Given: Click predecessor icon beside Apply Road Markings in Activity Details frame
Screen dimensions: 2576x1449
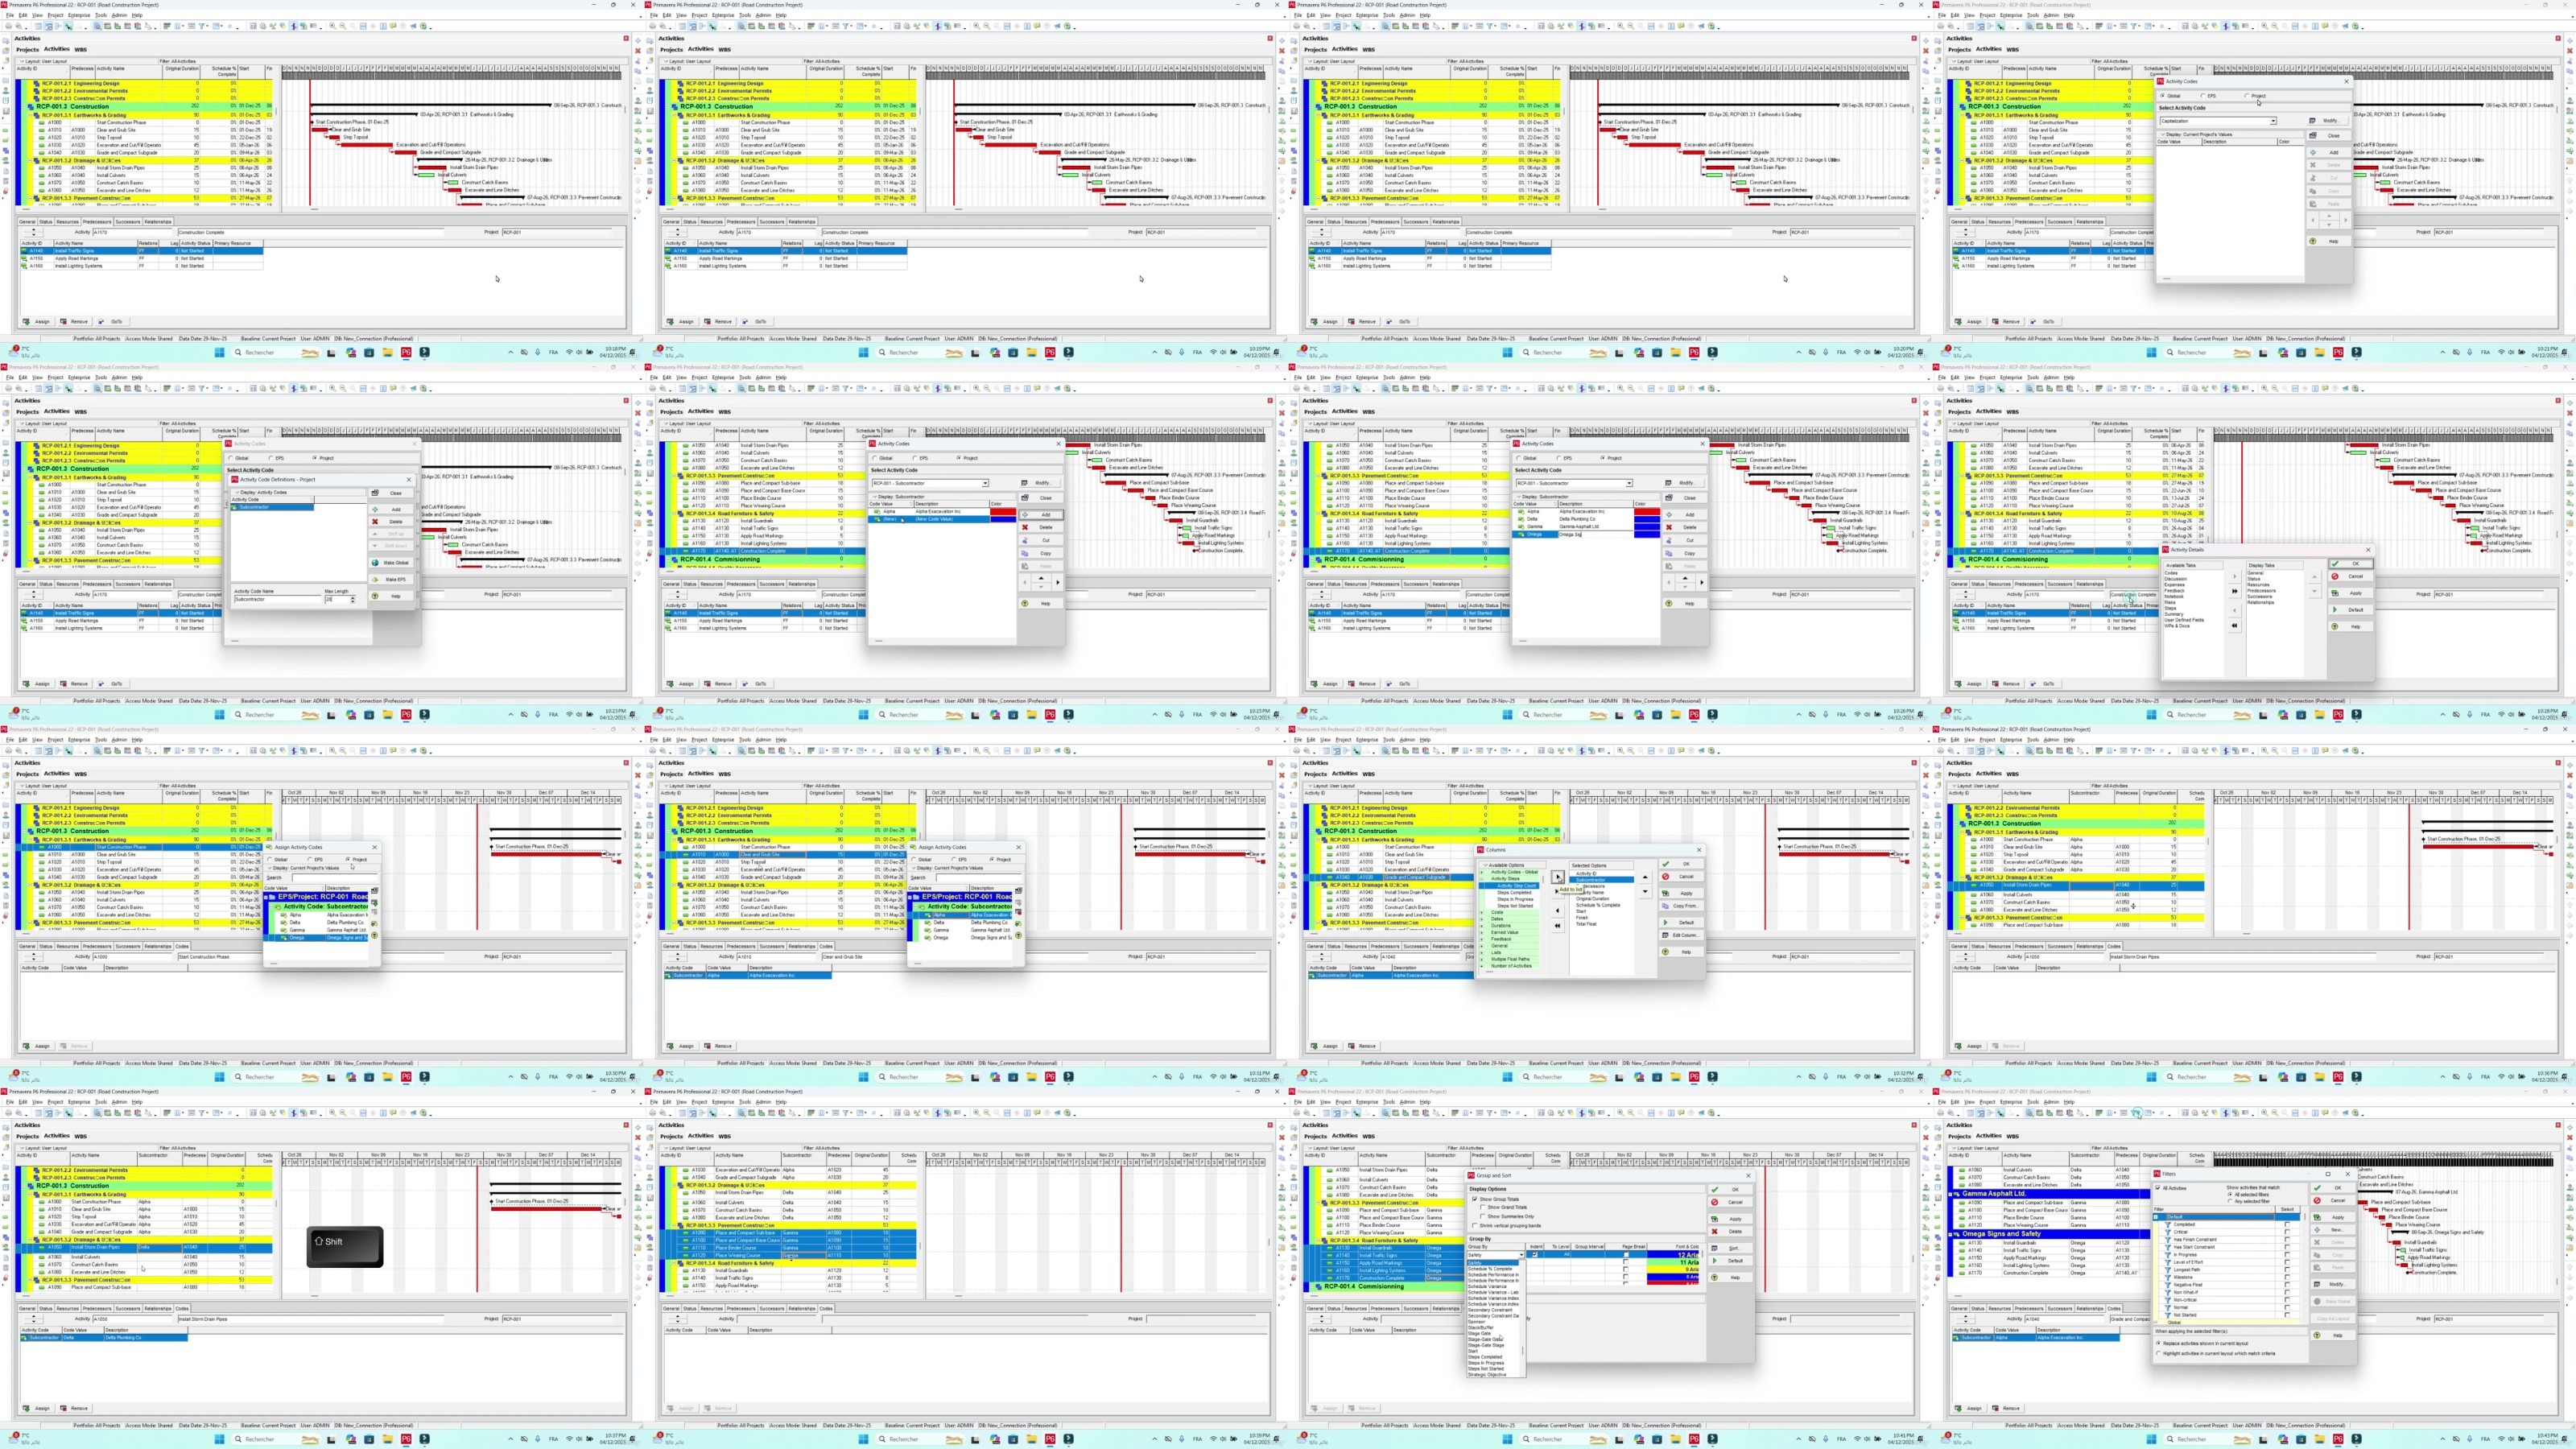Looking at the screenshot, I should [1956, 621].
